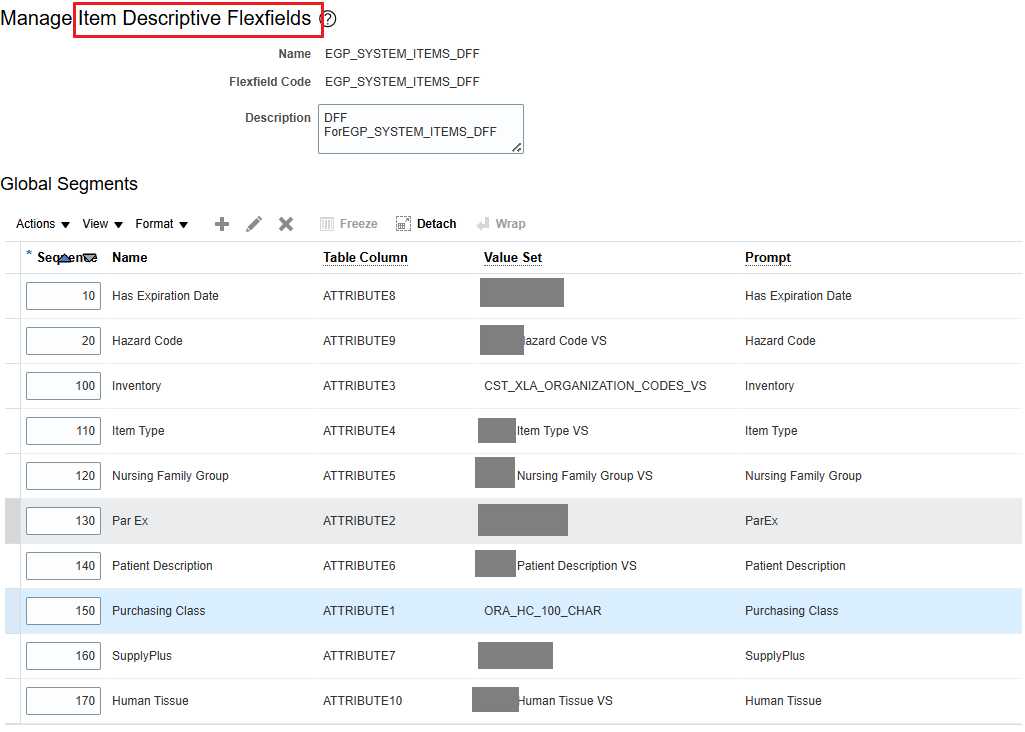This screenshot has height=732, width=1025.
Task: Click CST_XLA_ORGANIZATION_CODES_VS value set
Action: click(x=595, y=386)
